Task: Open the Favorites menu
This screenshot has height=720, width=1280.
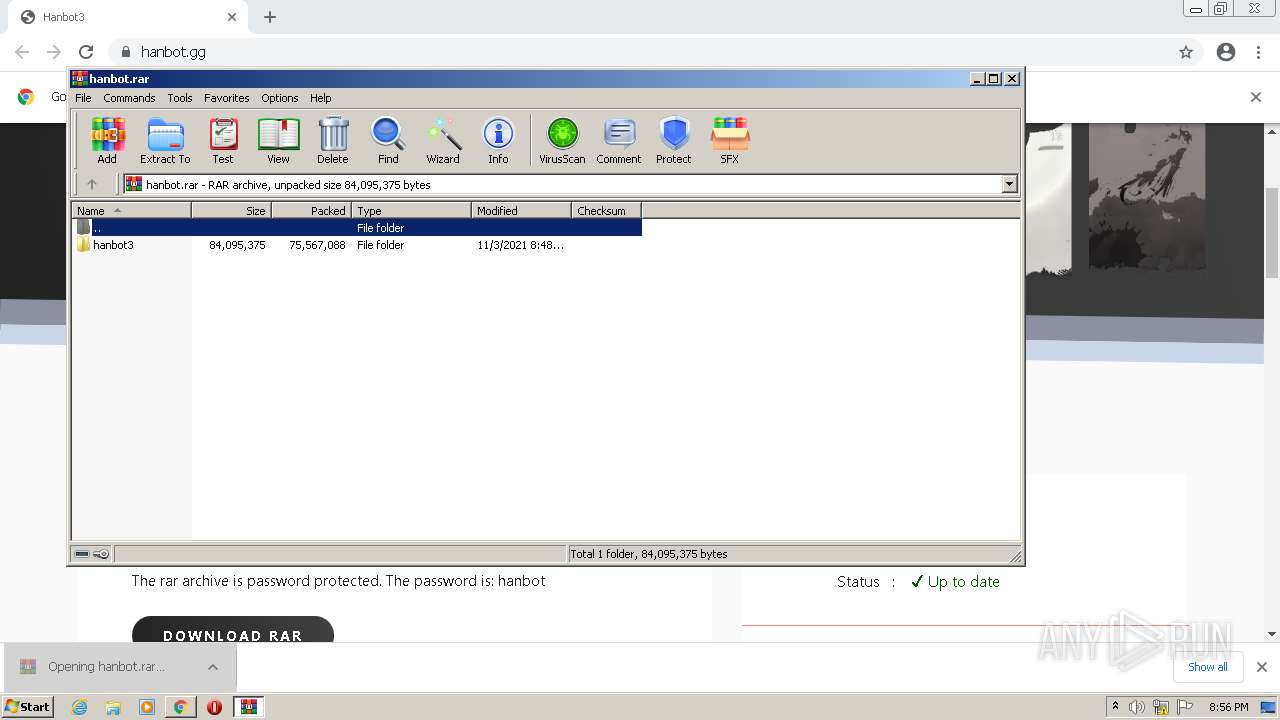Action: pyautogui.click(x=227, y=98)
